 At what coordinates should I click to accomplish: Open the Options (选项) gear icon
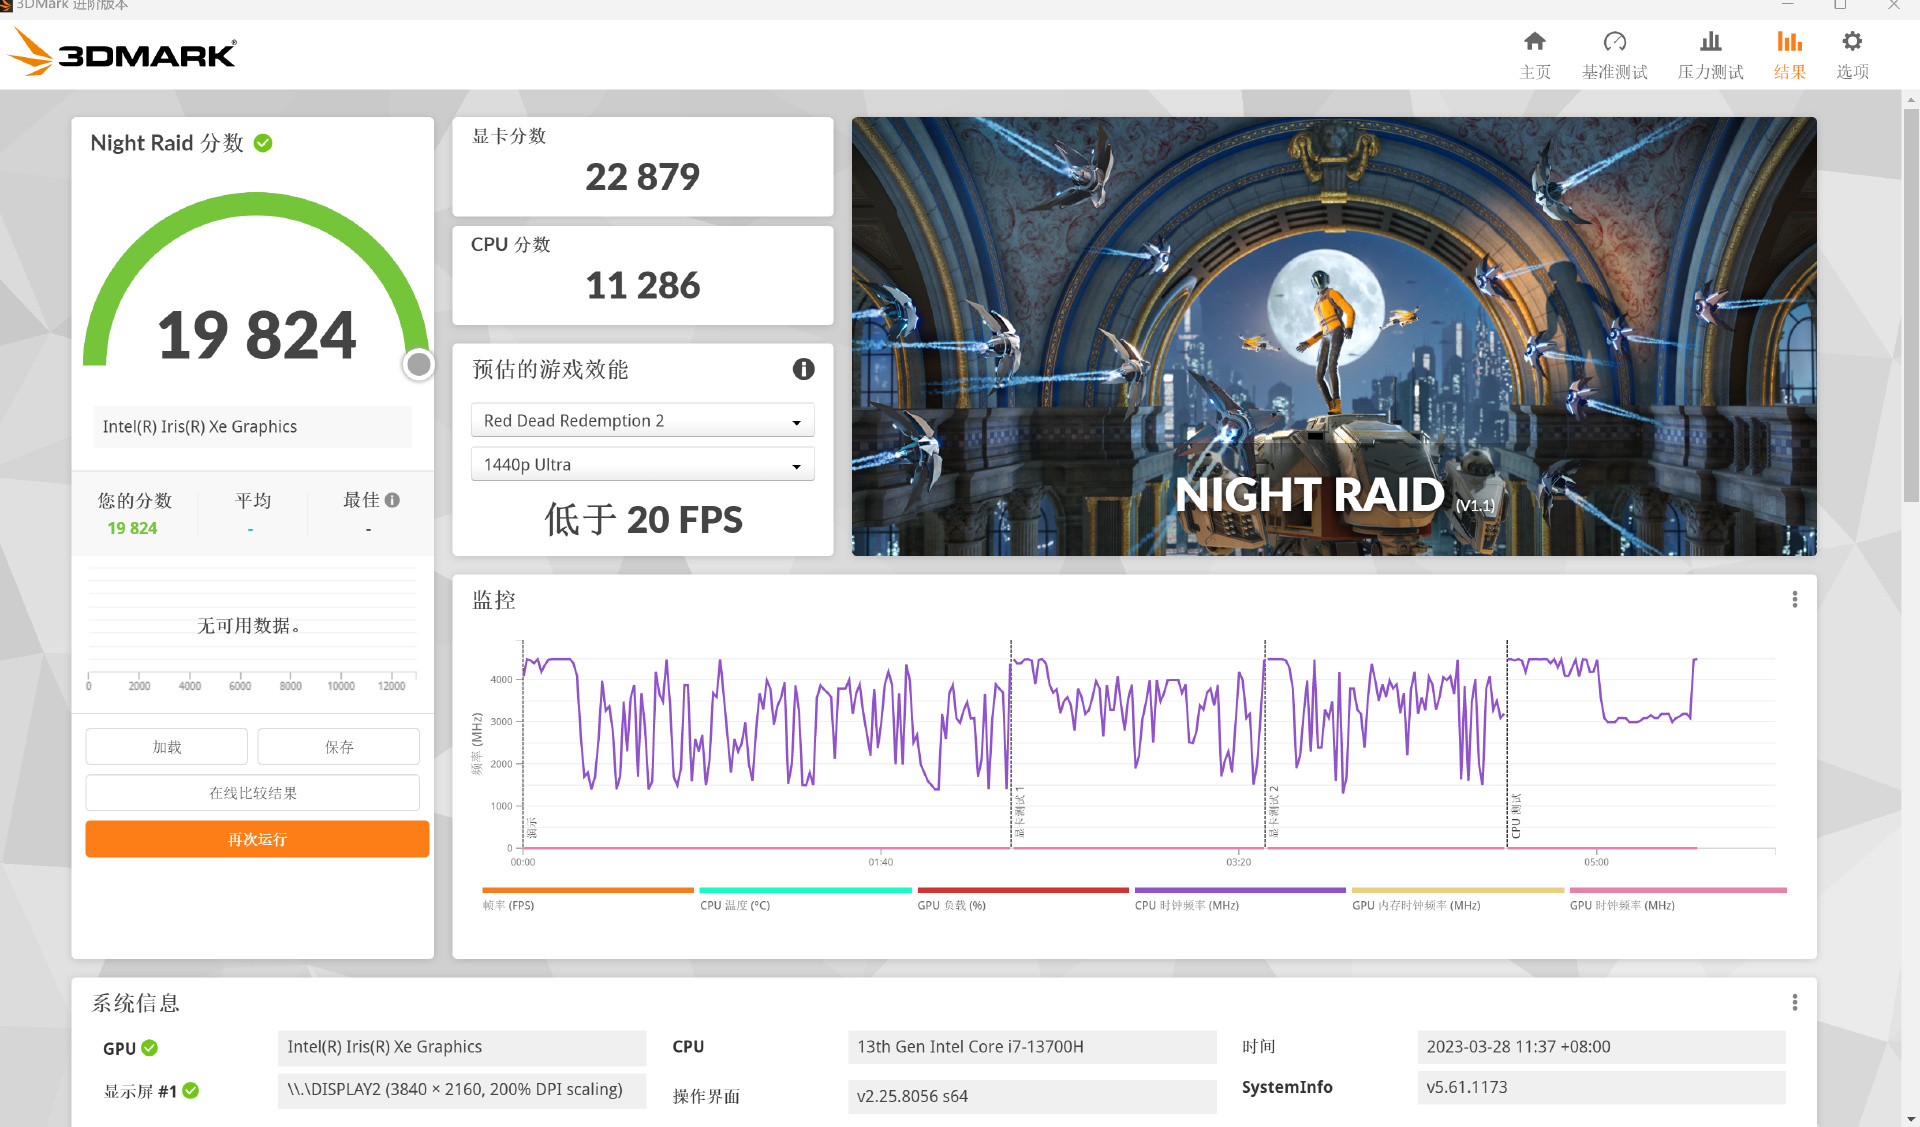(x=1852, y=42)
